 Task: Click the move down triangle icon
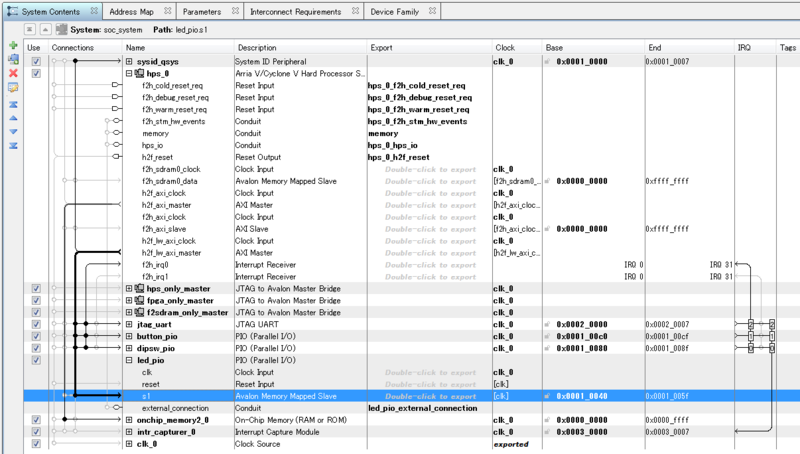pyautogui.click(x=13, y=132)
